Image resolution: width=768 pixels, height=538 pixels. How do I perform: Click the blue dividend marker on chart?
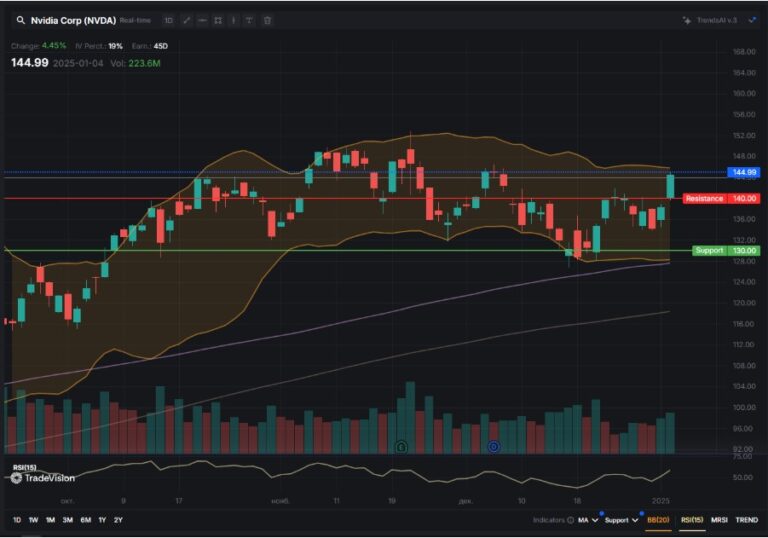(x=493, y=446)
